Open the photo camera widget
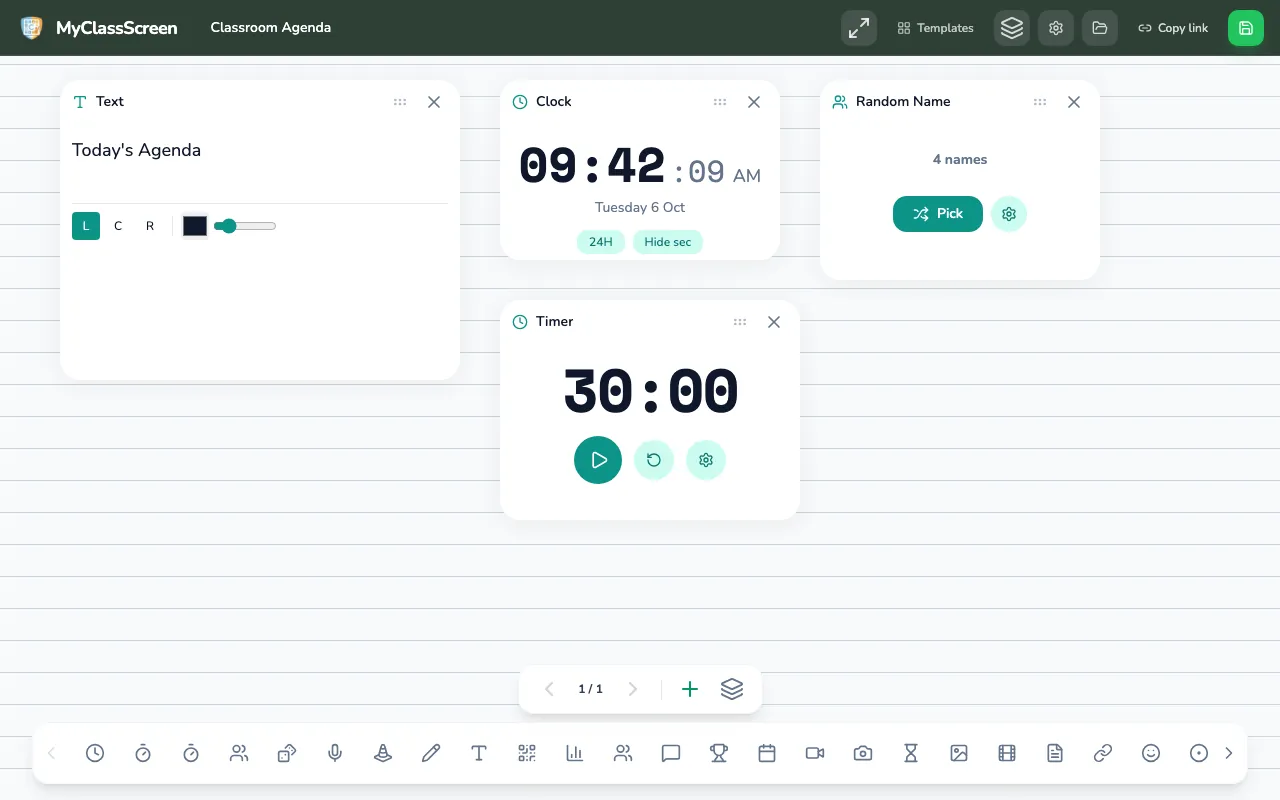1280x800 pixels. 863,753
